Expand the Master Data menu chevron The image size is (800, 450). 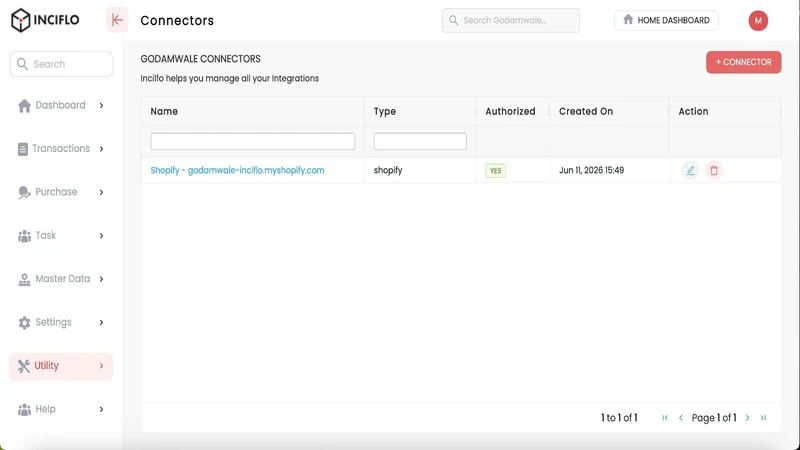(x=102, y=279)
